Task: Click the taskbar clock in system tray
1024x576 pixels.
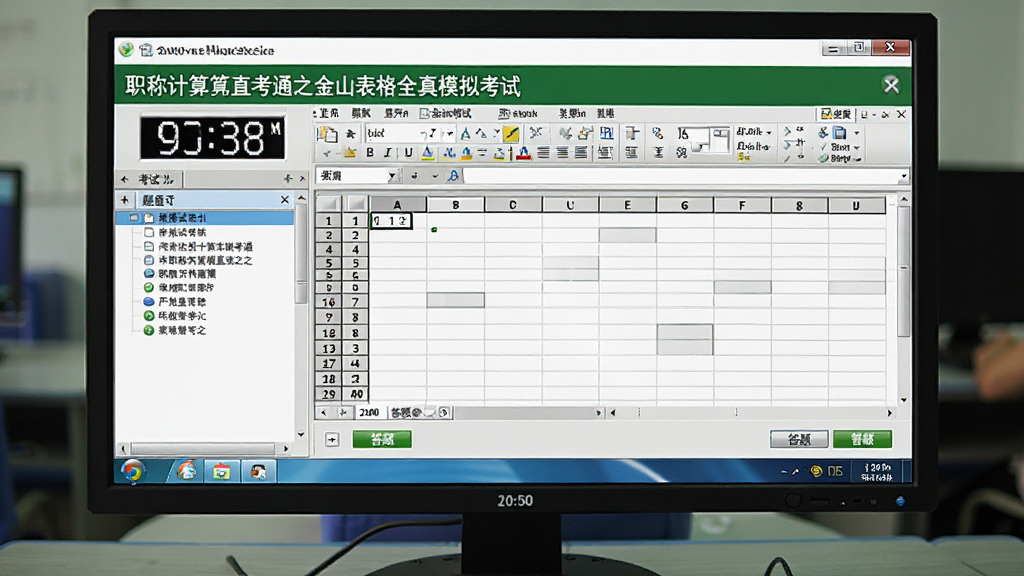Action: coord(876,472)
